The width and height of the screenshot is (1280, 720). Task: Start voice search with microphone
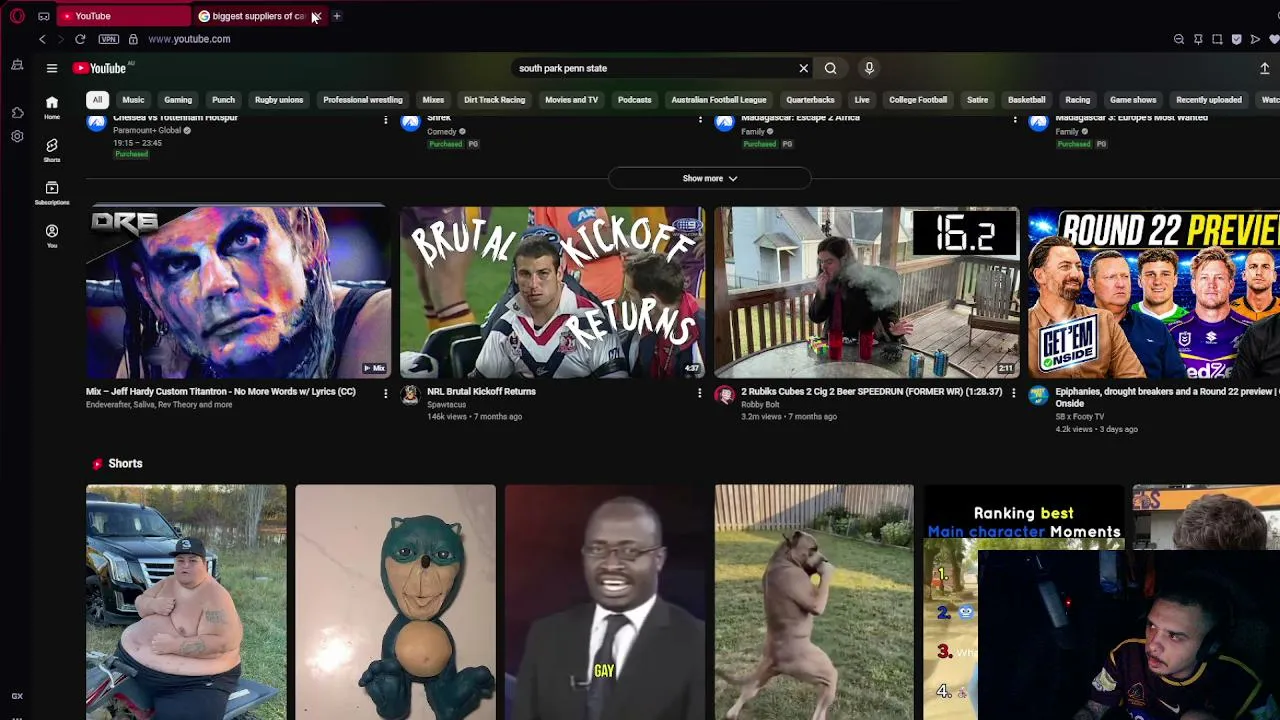[x=869, y=68]
